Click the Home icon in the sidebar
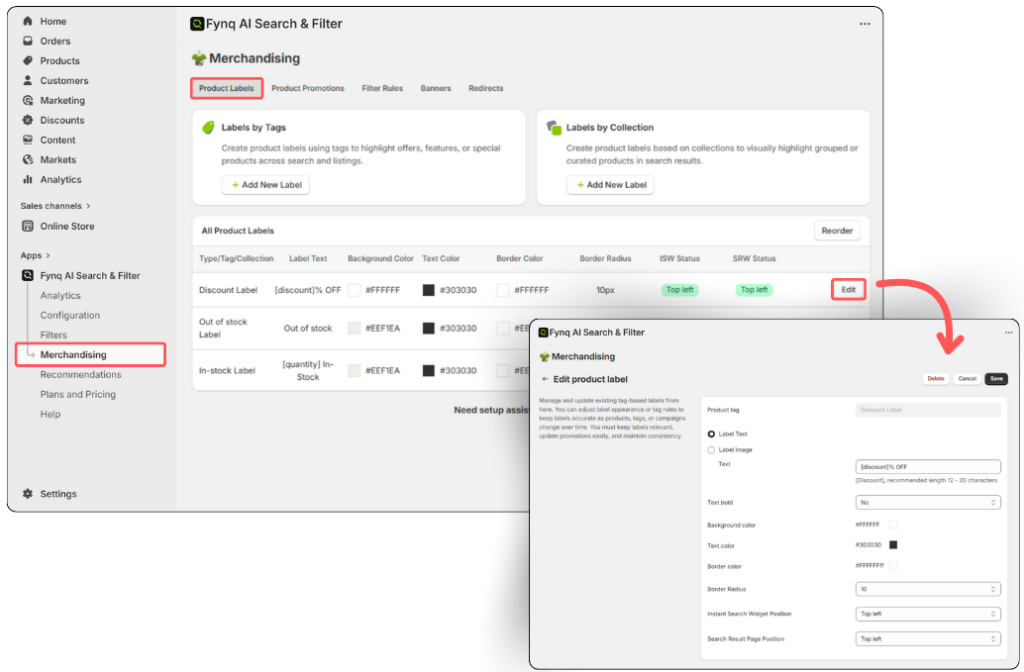 pos(27,21)
